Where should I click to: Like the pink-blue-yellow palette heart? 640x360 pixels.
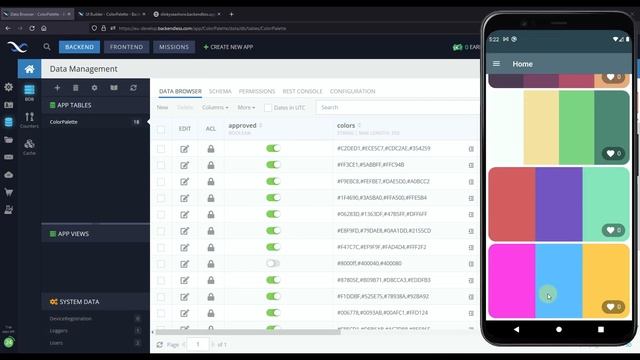(x=613, y=307)
